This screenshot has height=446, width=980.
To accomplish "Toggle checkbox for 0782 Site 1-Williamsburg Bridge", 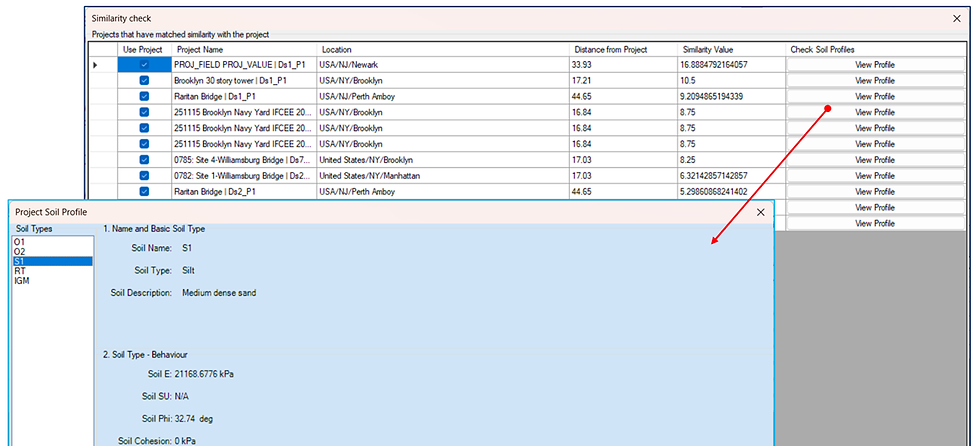I will click(x=144, y=176).
